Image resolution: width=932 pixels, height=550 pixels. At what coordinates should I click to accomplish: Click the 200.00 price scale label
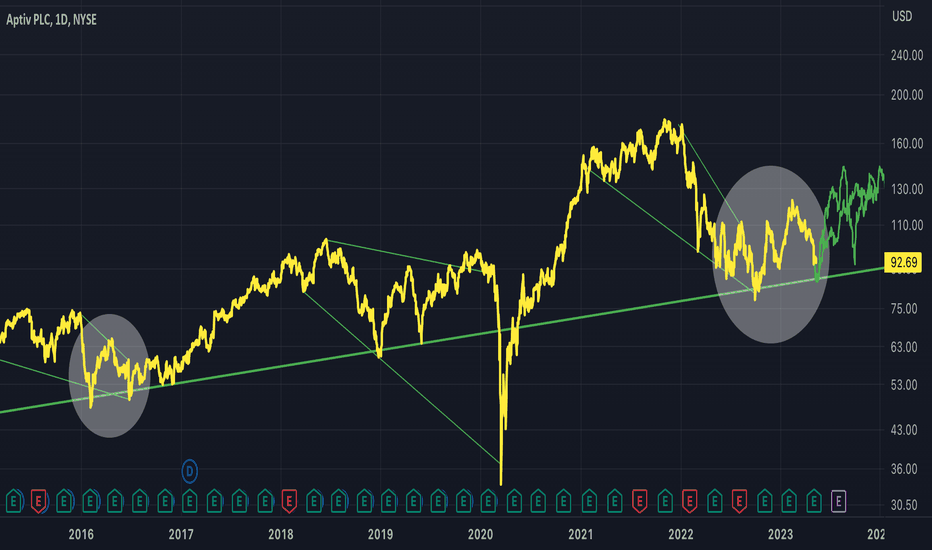point(906,95)
